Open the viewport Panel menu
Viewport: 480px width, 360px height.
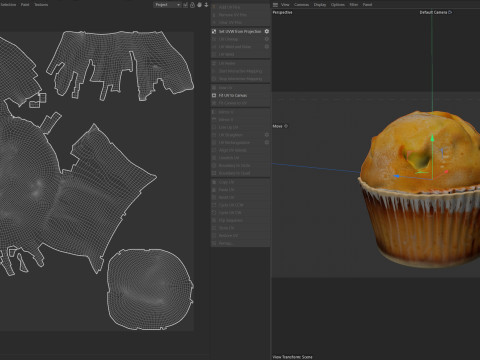click(x=367, y=5)
